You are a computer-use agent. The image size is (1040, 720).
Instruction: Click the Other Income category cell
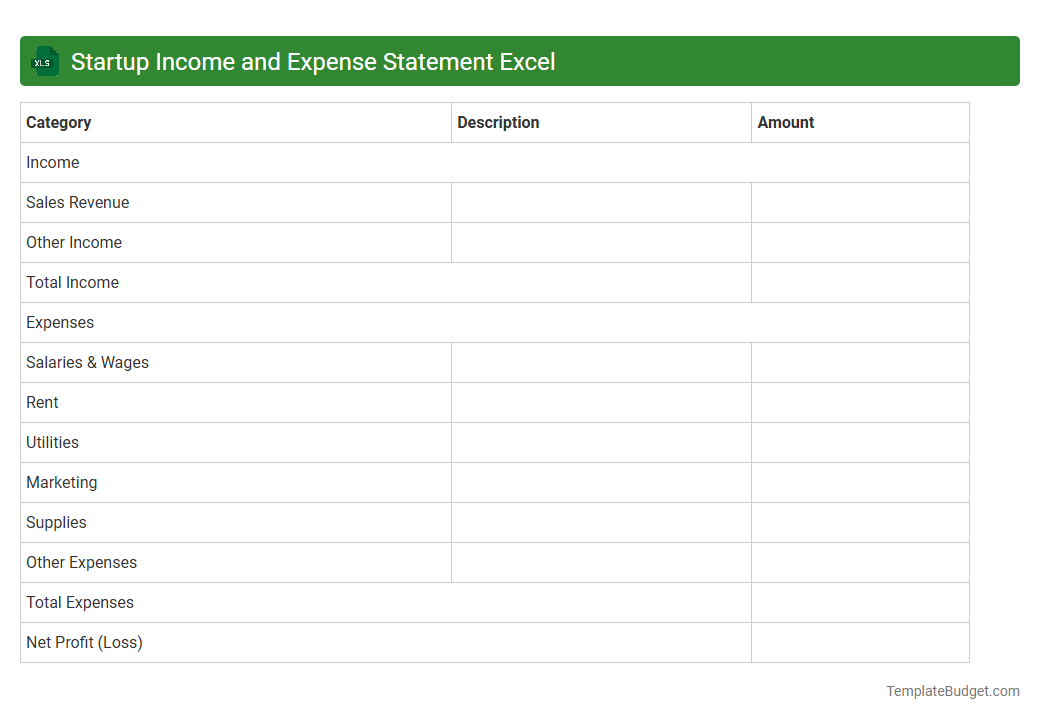click(x=74, y=242)
